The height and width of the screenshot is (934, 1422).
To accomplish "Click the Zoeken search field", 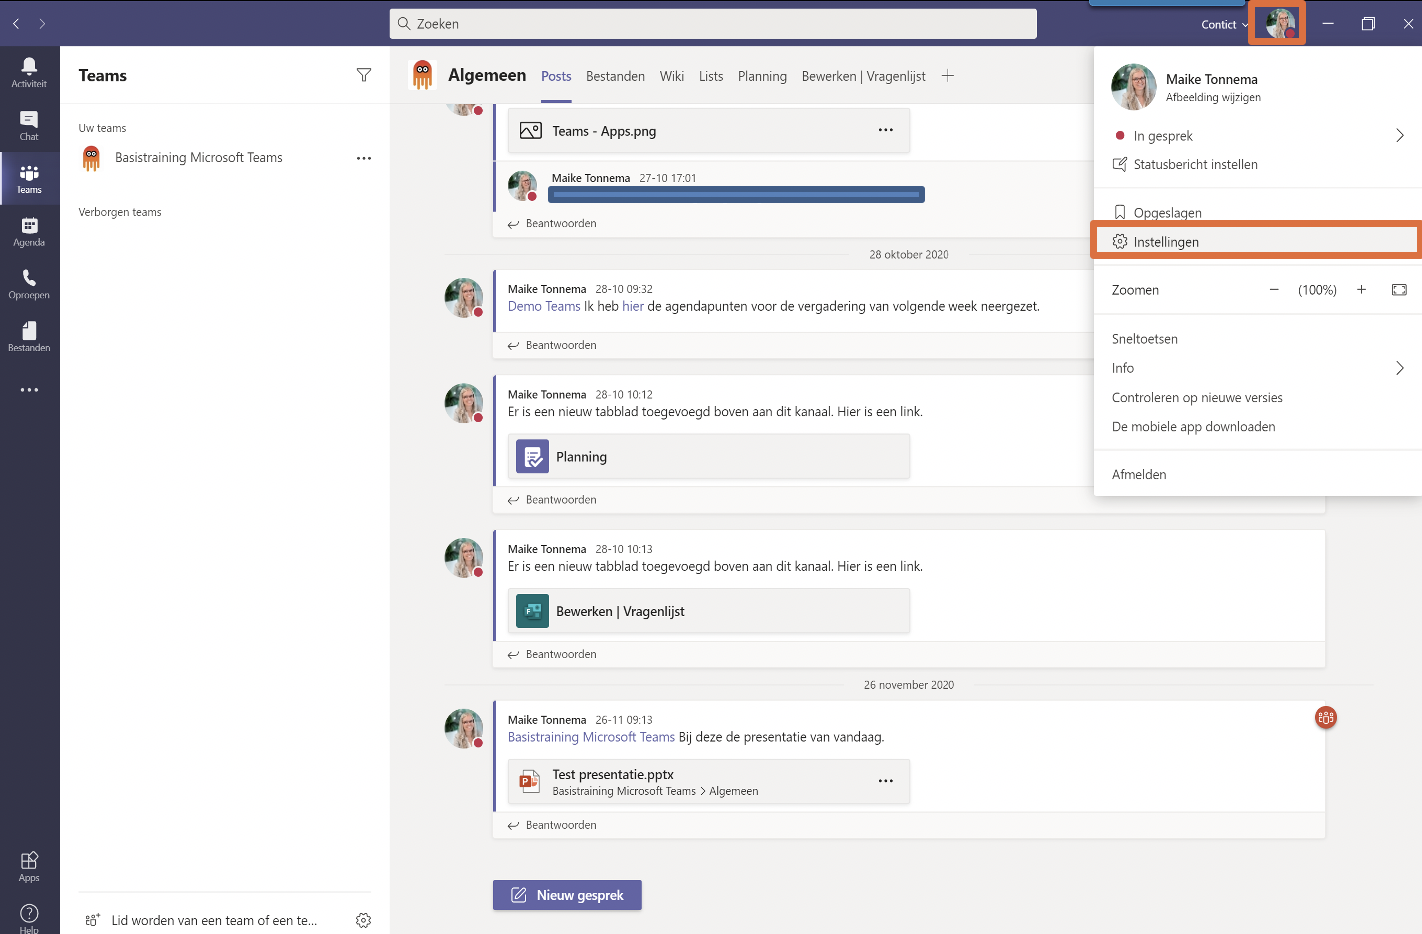I will tap(713, 24).
